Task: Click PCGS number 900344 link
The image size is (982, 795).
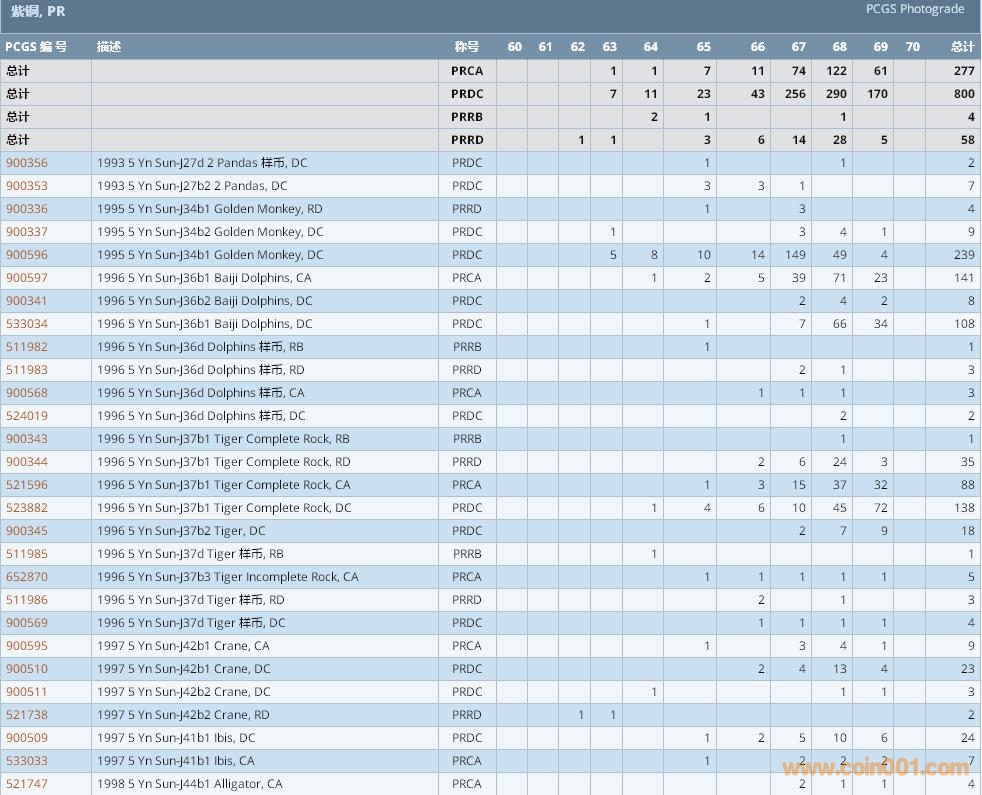Action: pos(27,462)
